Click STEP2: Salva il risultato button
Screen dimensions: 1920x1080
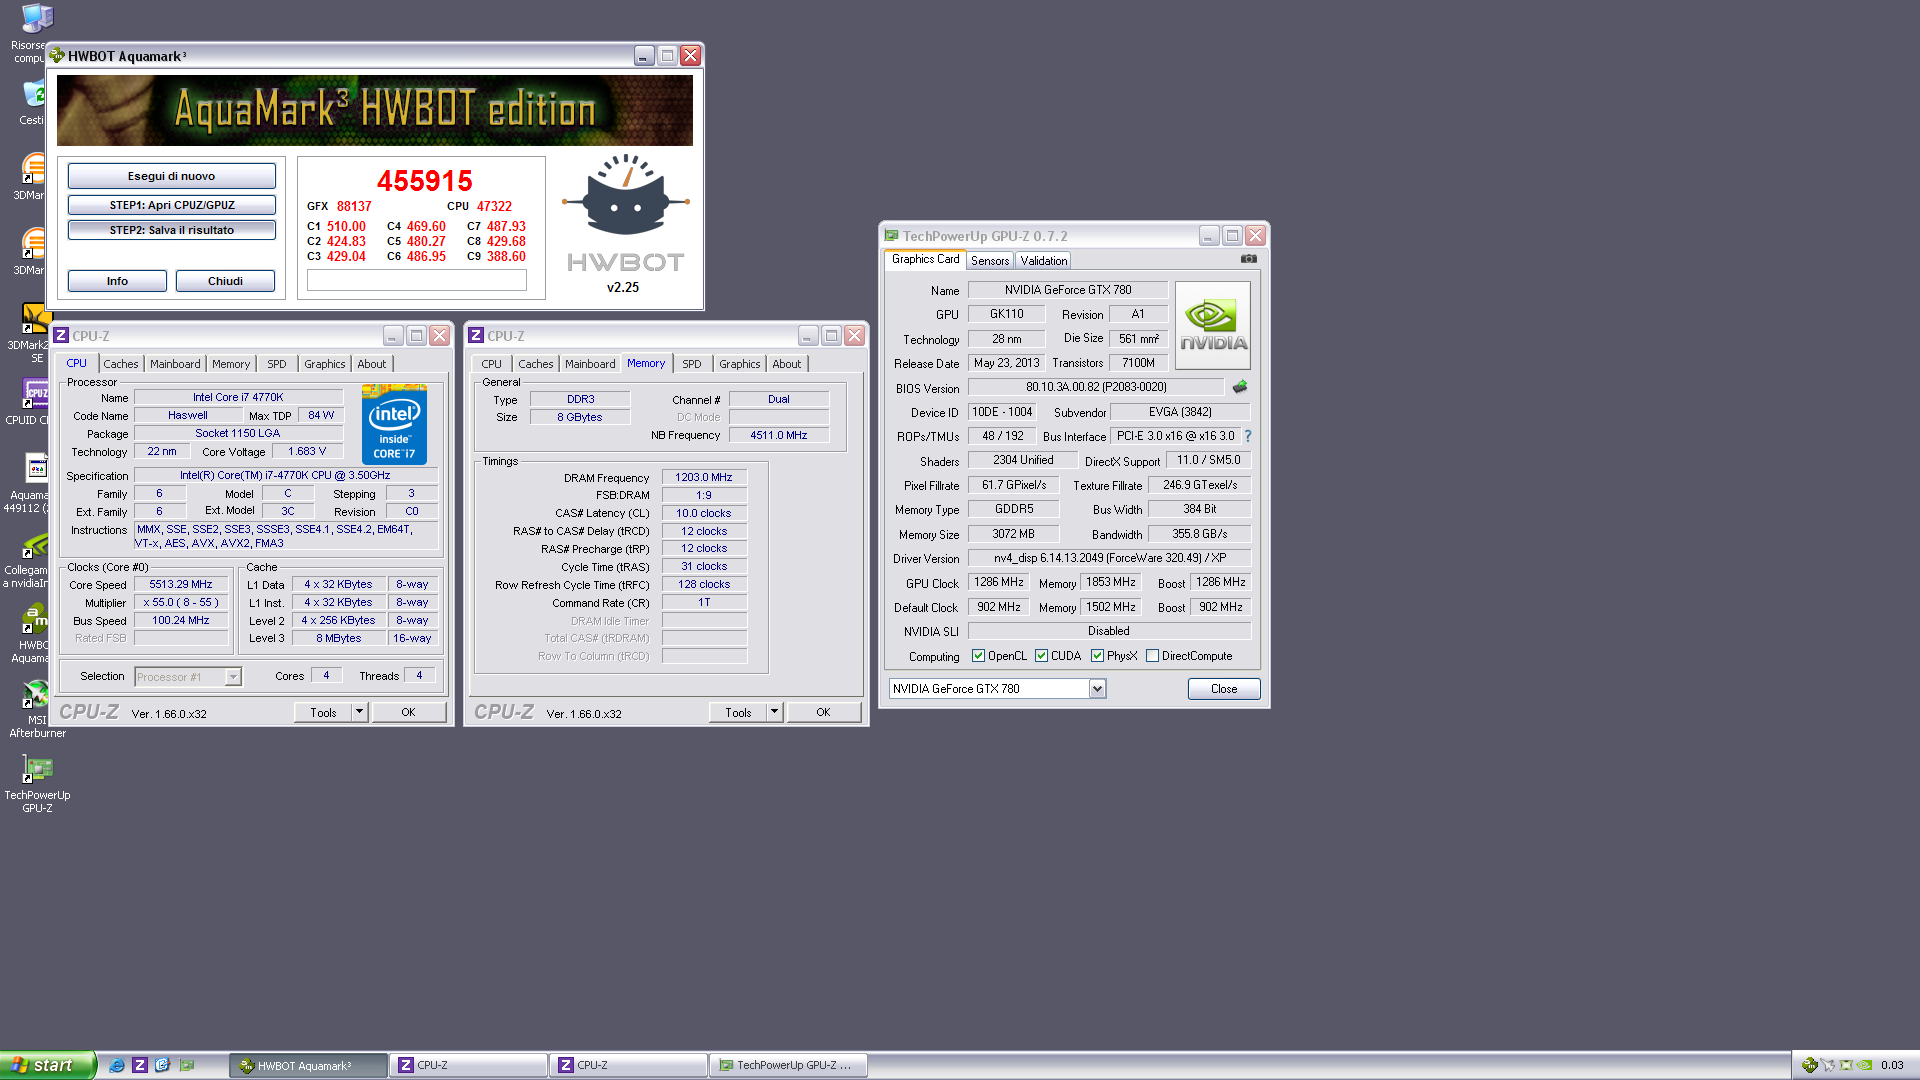[x=171, y=230]
